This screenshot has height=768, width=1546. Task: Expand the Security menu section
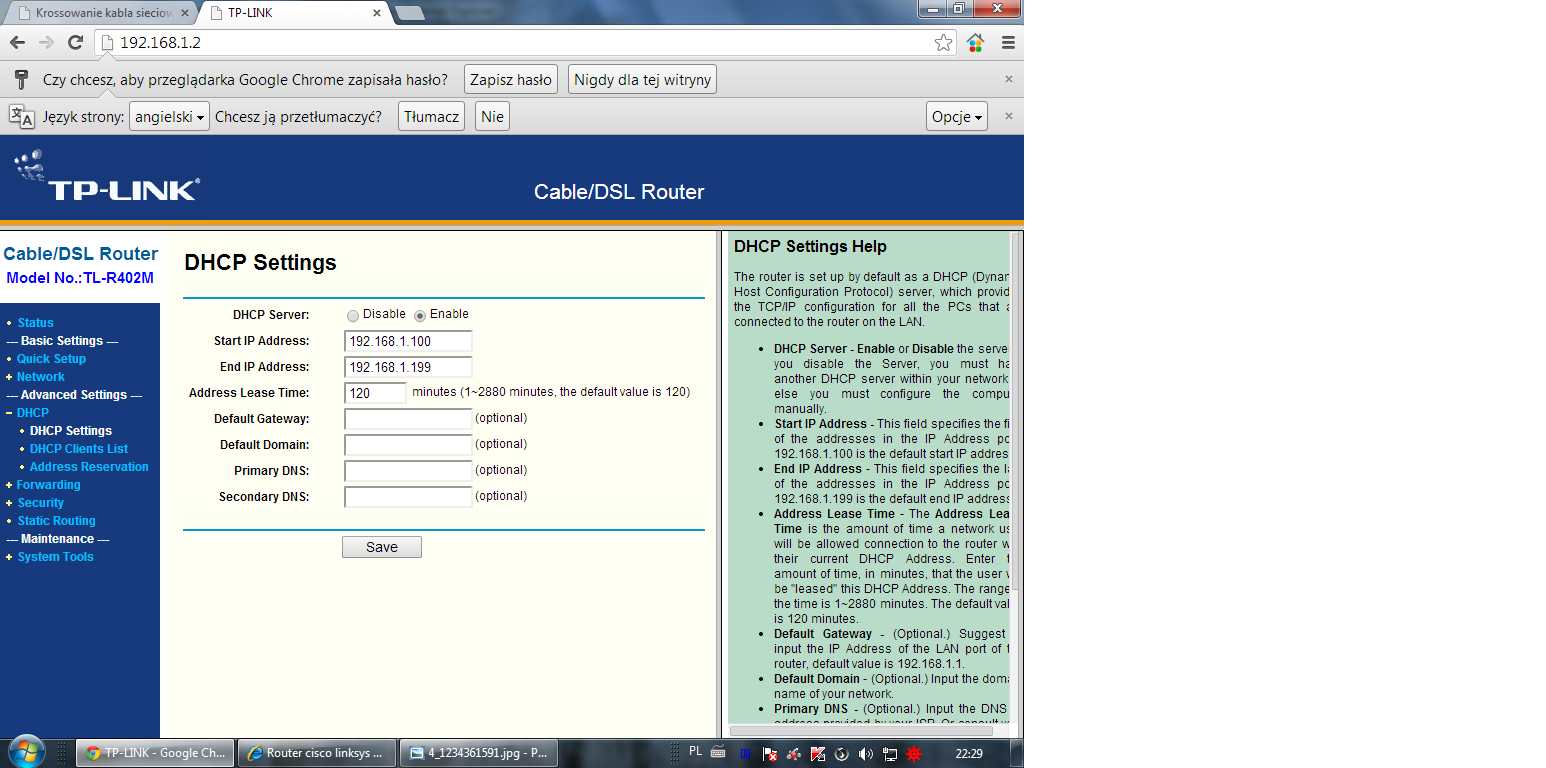coord(40,503)
